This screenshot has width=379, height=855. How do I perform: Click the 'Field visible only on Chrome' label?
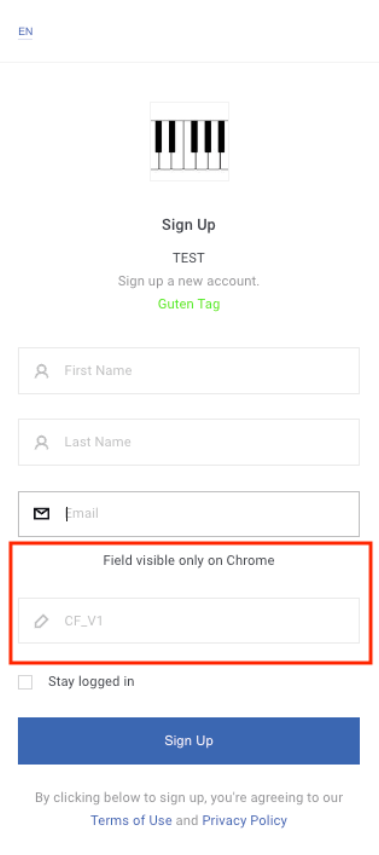click(189, 560)
